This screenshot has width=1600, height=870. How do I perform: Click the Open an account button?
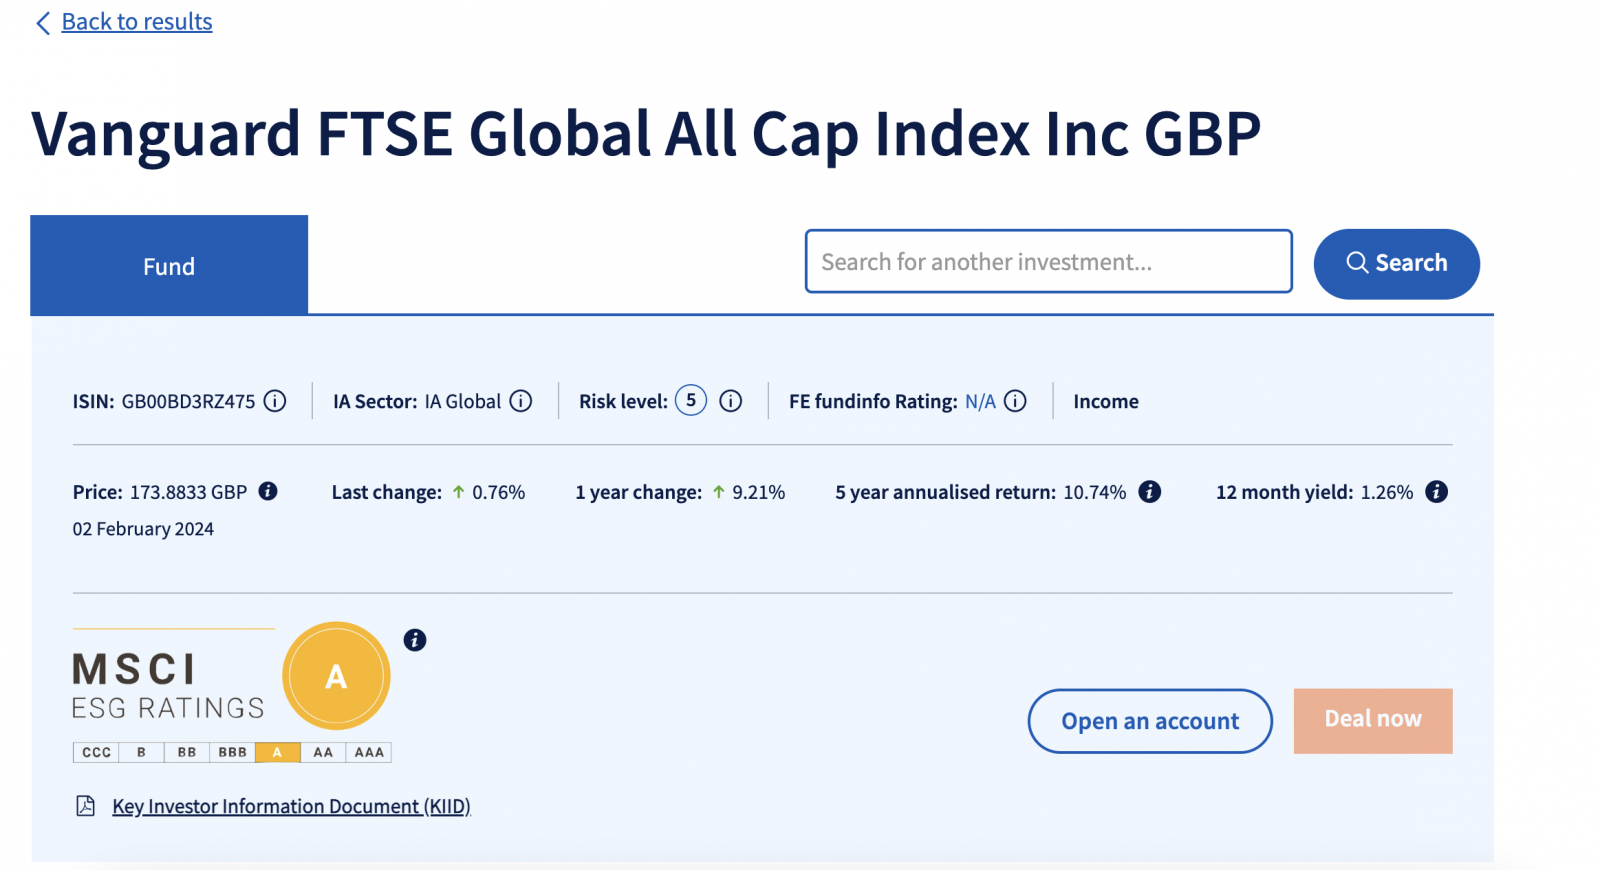coord(1150,721)
